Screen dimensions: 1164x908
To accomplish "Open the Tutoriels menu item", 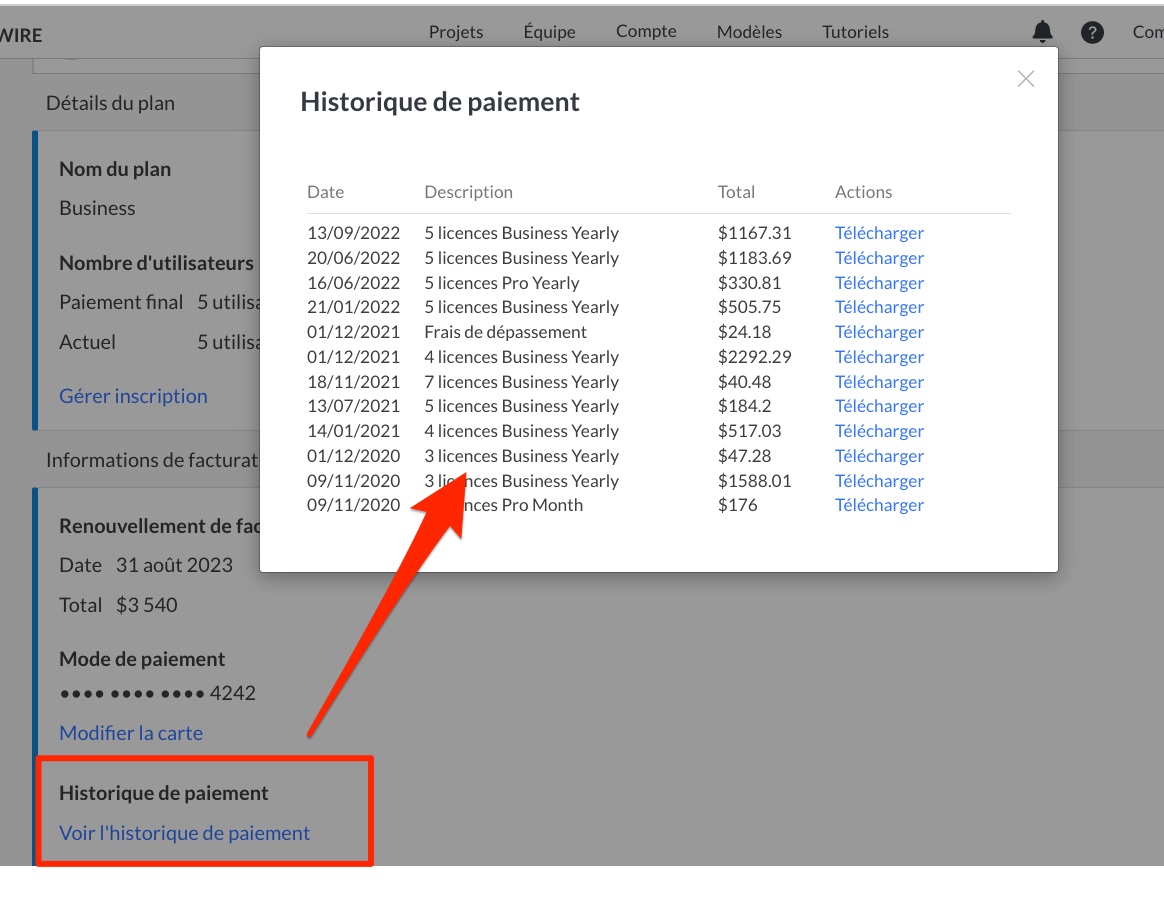I will pos(855,32).
